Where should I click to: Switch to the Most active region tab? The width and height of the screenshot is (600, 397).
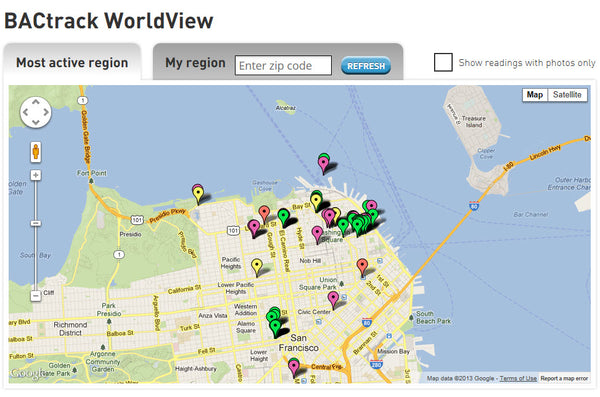(72, 62)
